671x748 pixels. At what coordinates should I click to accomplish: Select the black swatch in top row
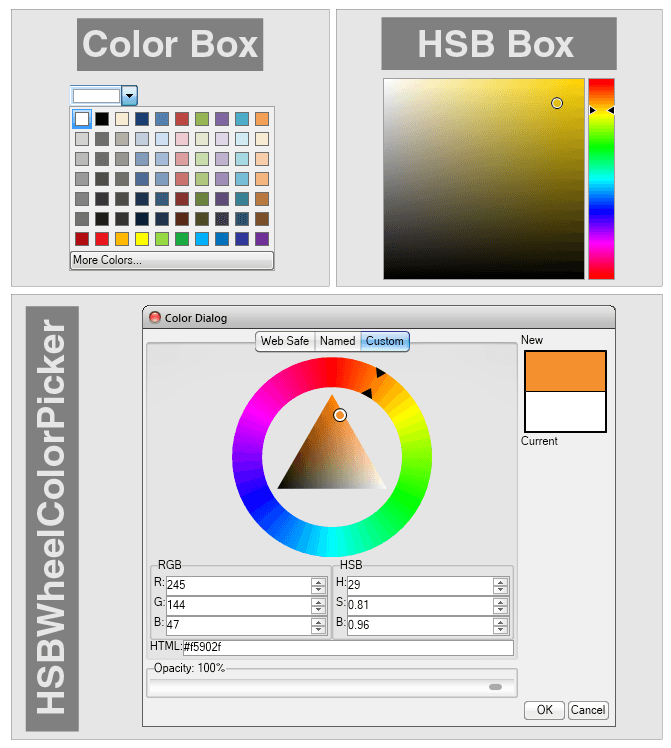(x=101, y=119)
